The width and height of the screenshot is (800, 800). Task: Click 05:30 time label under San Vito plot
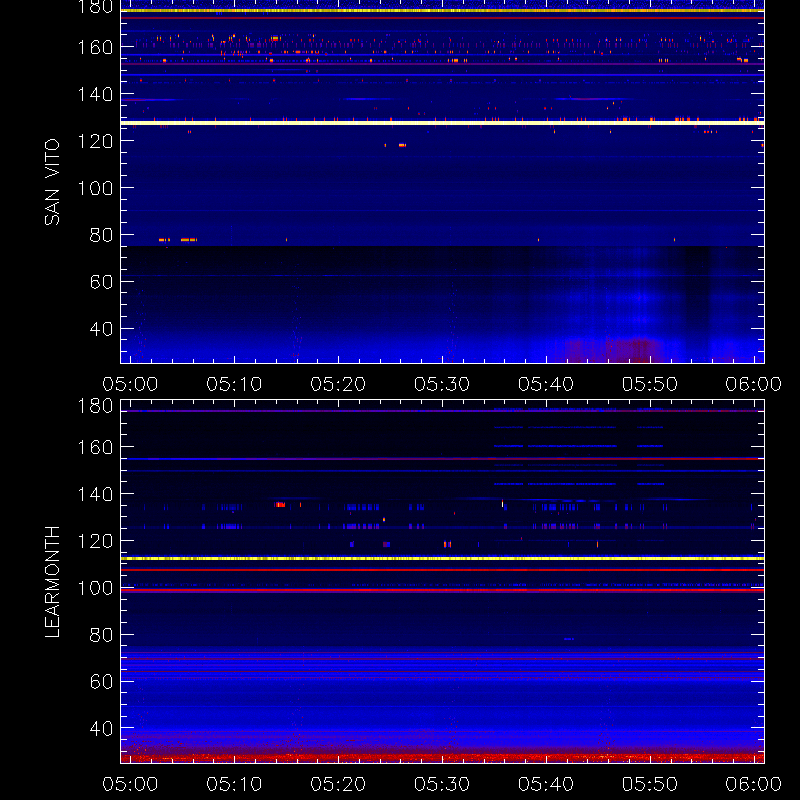click(x=442, y=384)
